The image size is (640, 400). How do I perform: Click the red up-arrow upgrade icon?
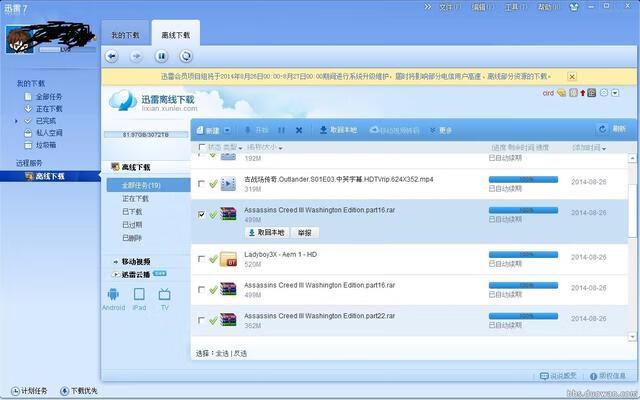582,93
